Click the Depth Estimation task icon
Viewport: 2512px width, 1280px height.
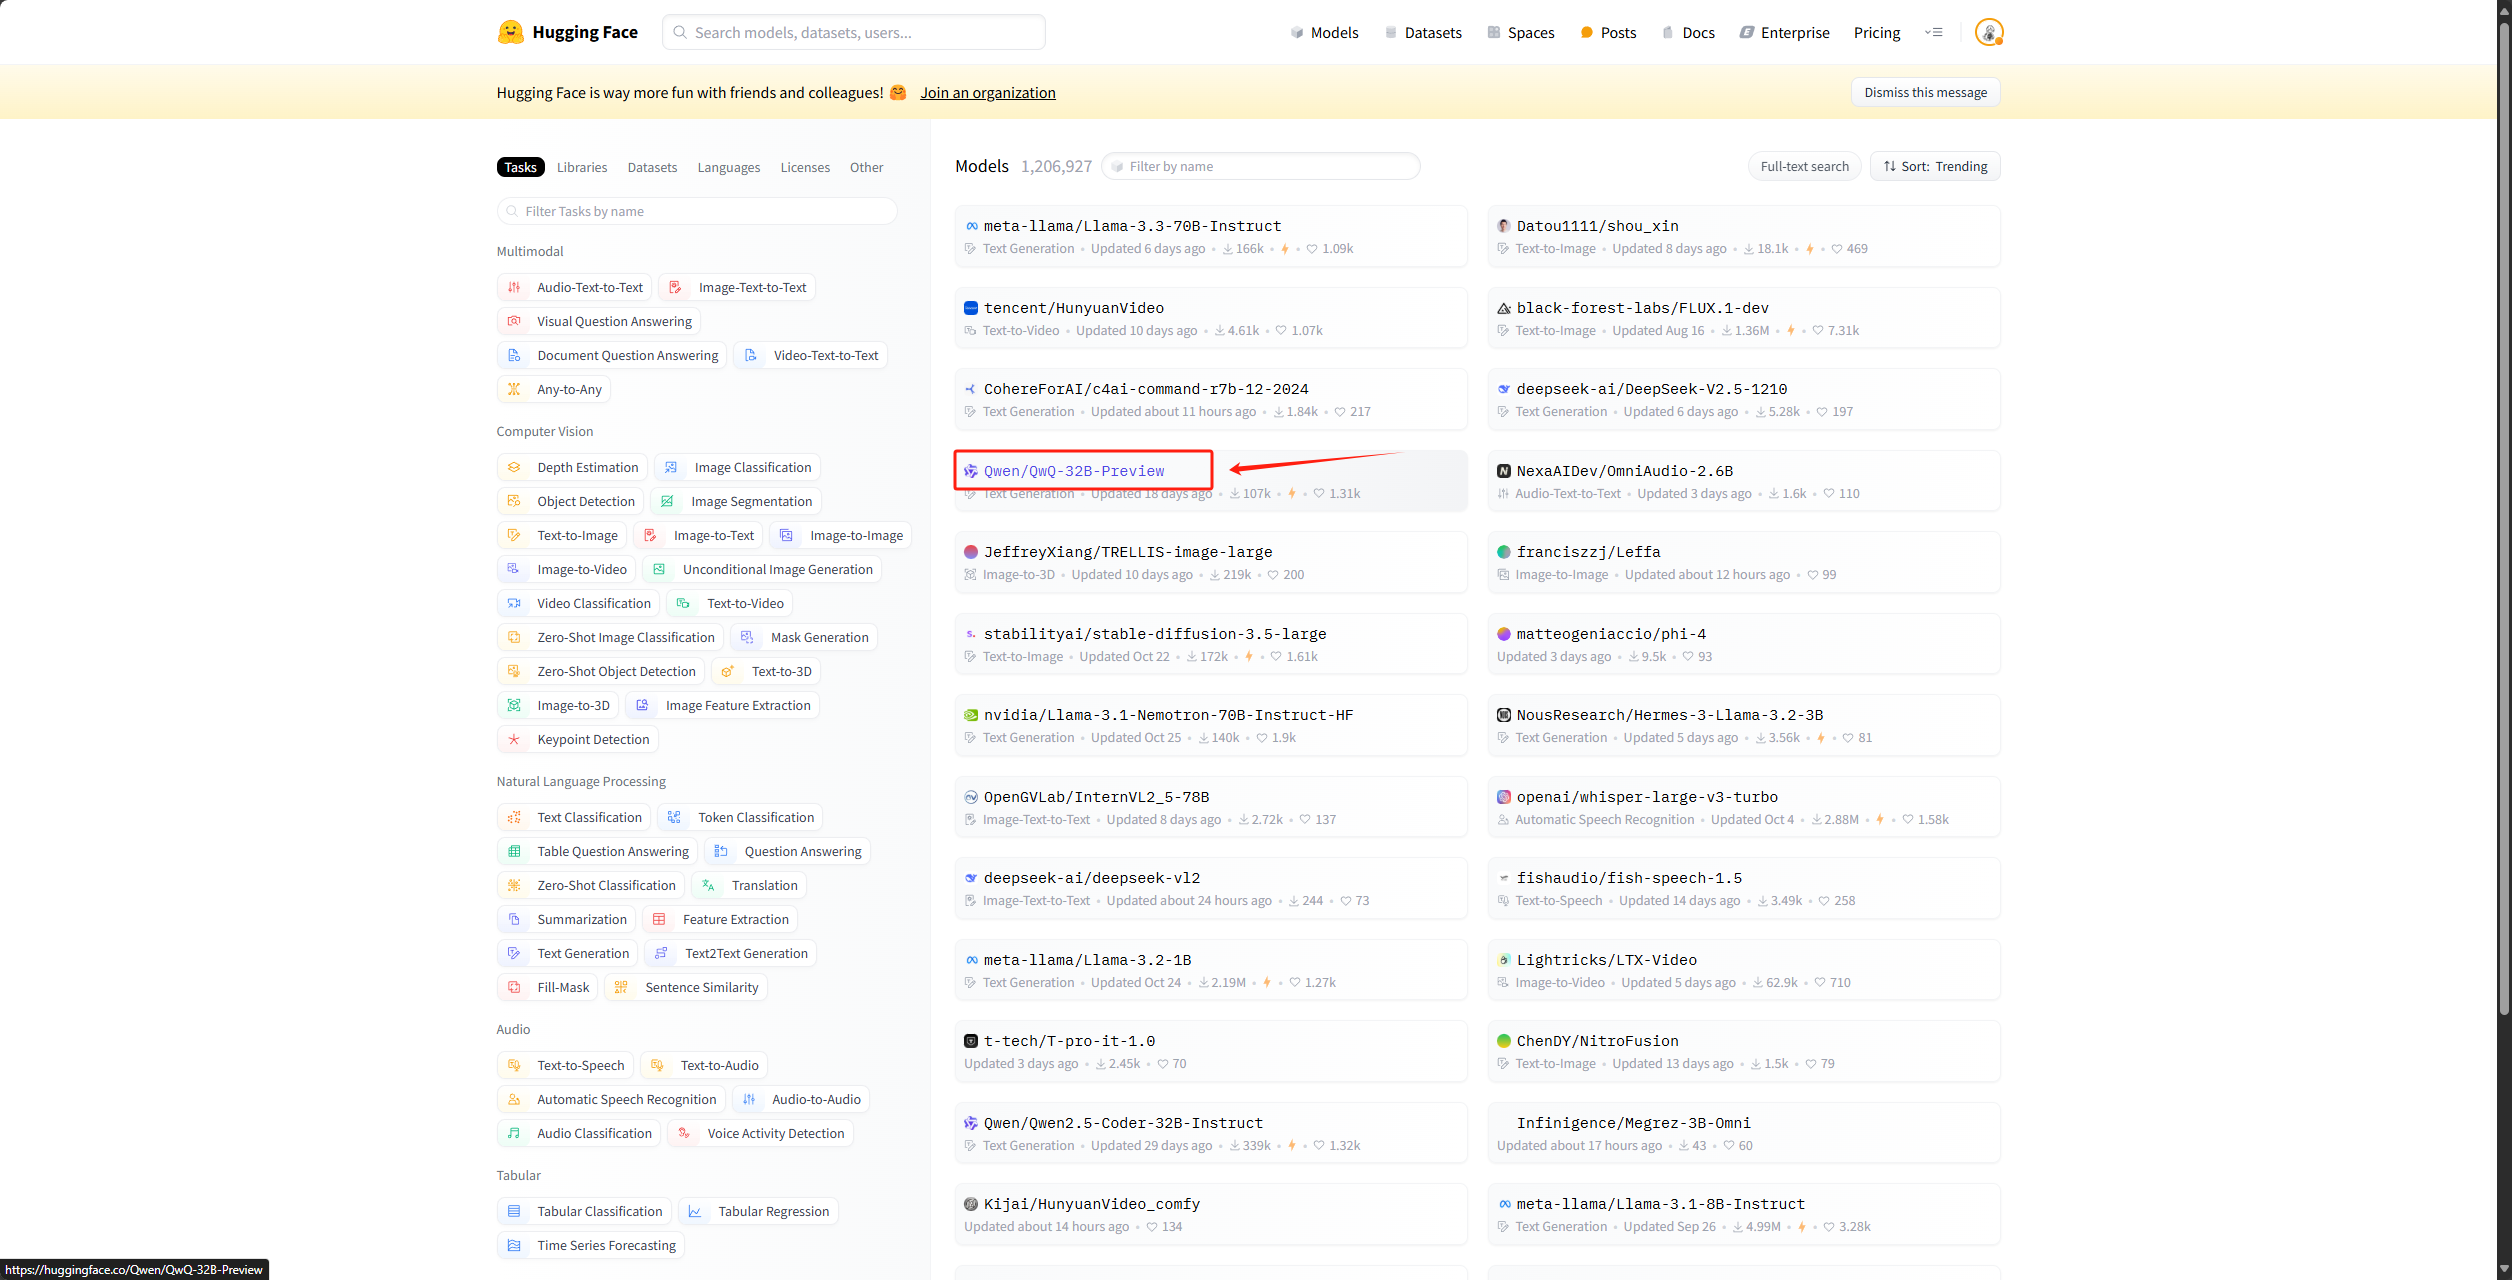coord(514,467)
